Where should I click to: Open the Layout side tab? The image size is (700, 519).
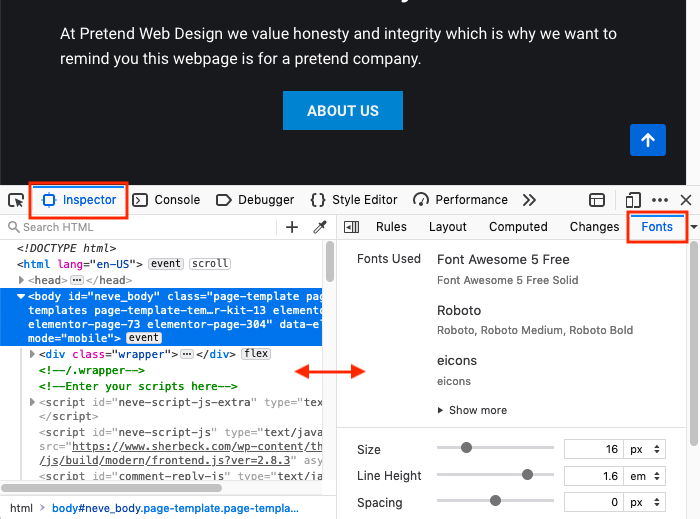[x=447, y=227]
